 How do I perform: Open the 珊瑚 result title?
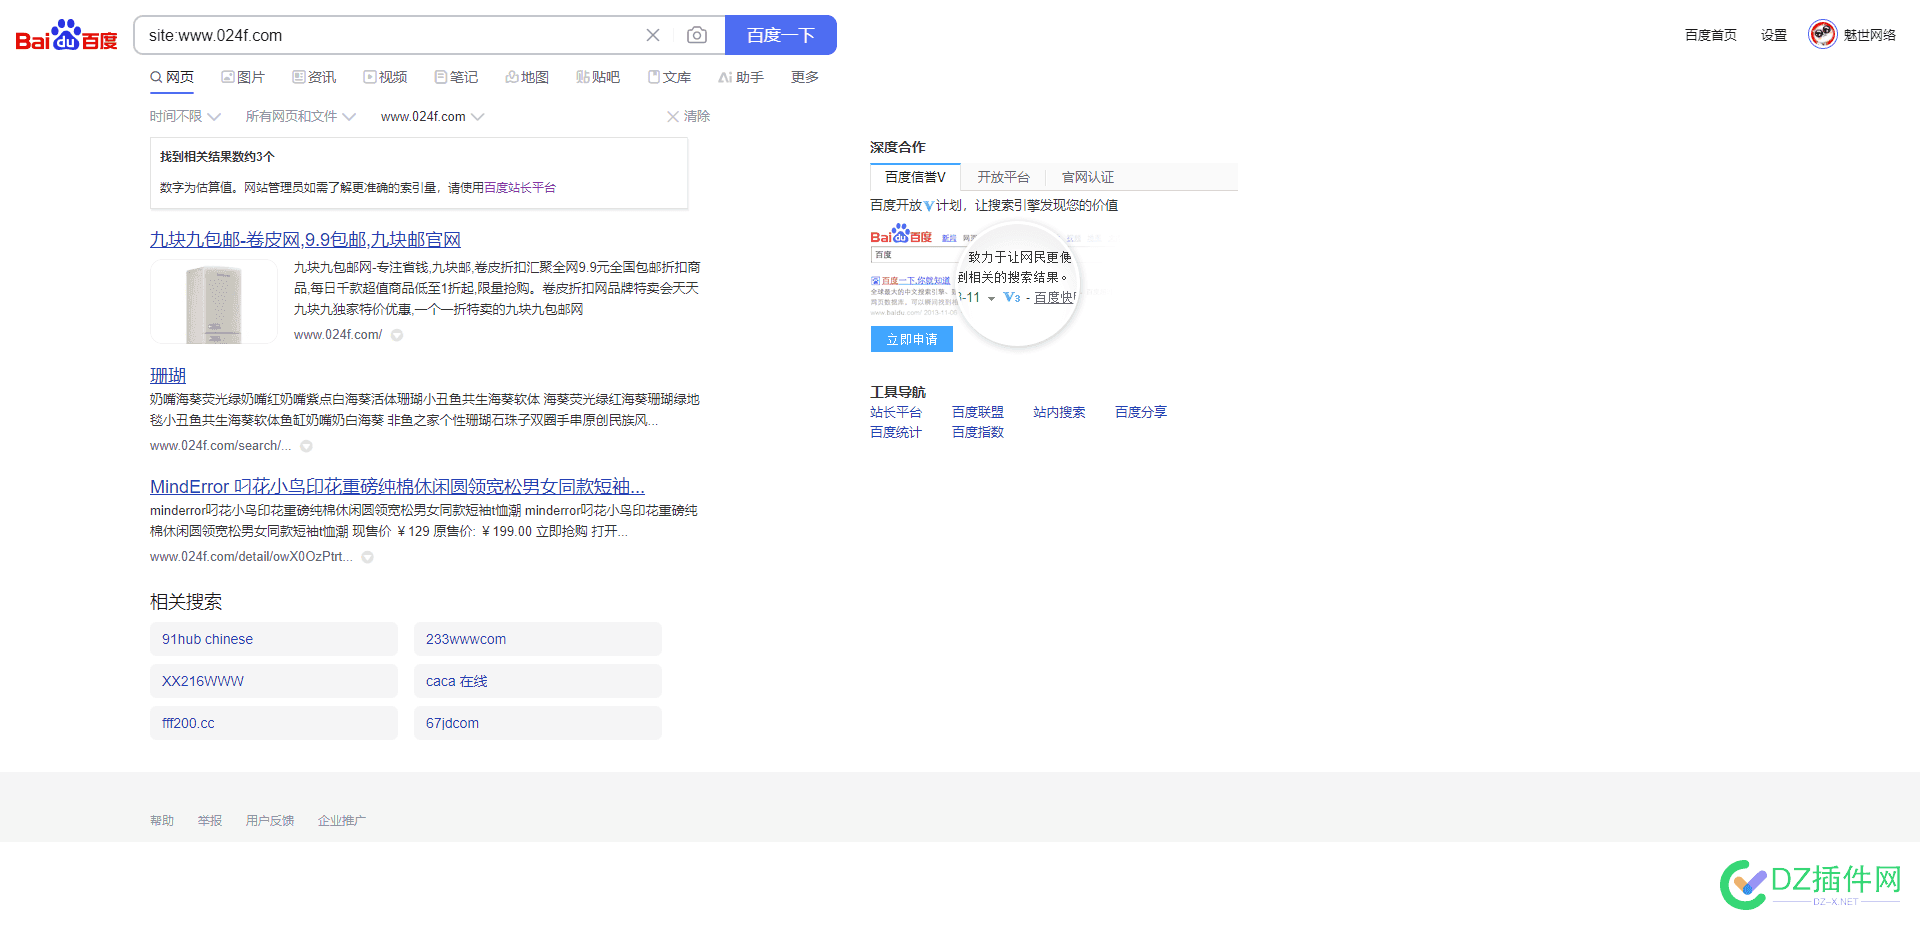168,375
